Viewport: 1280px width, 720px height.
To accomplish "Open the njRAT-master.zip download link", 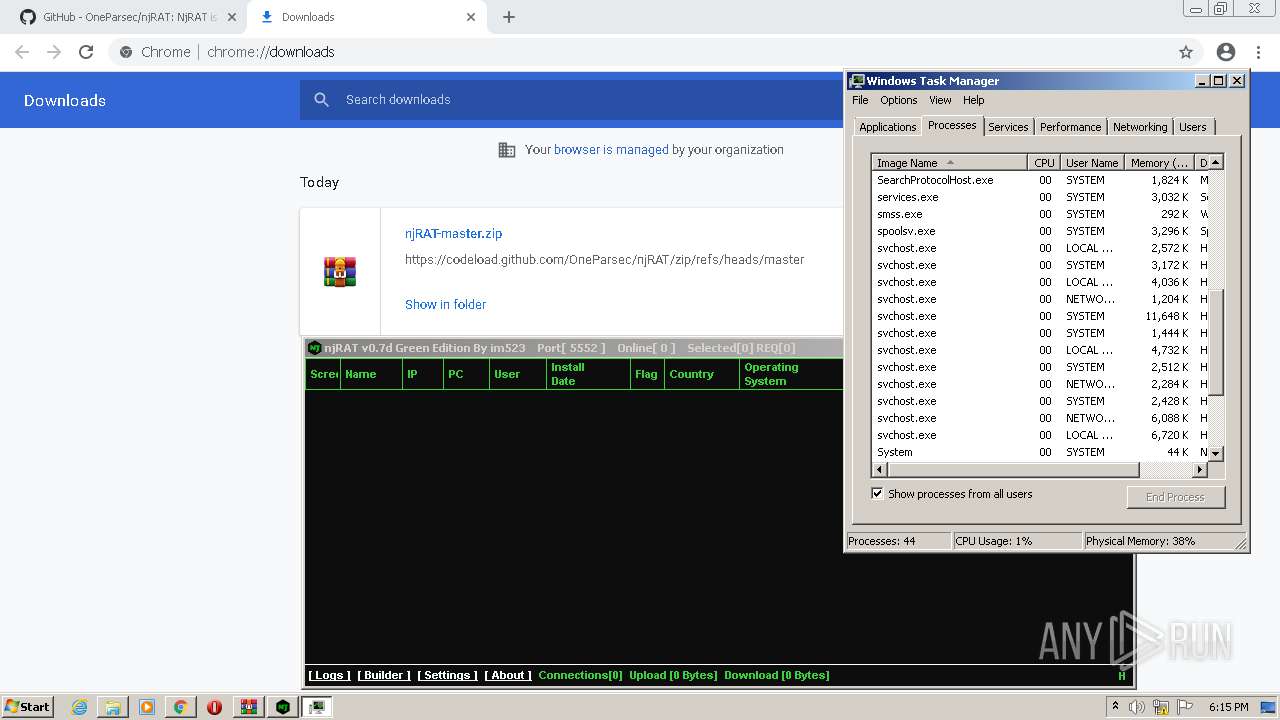I will tap(453, 234).
